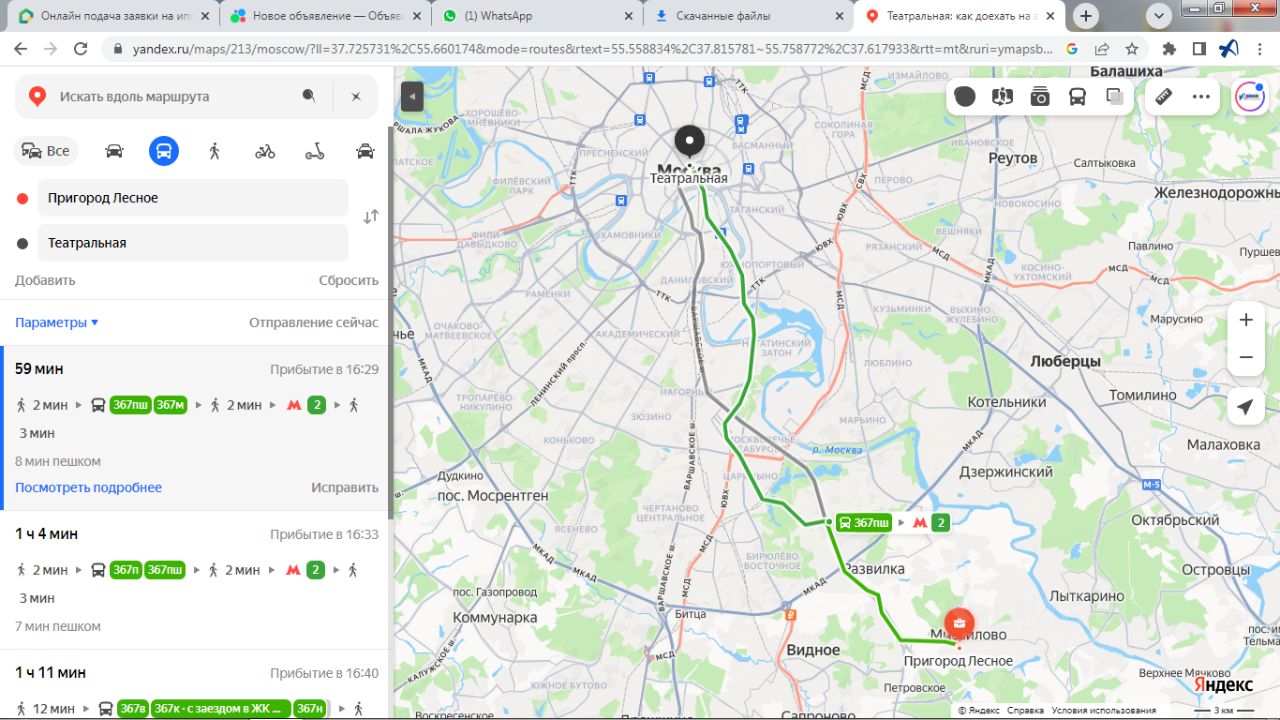
Task: Select the Все route modes button
Action: pyautogui.click(x=47, y=151)
